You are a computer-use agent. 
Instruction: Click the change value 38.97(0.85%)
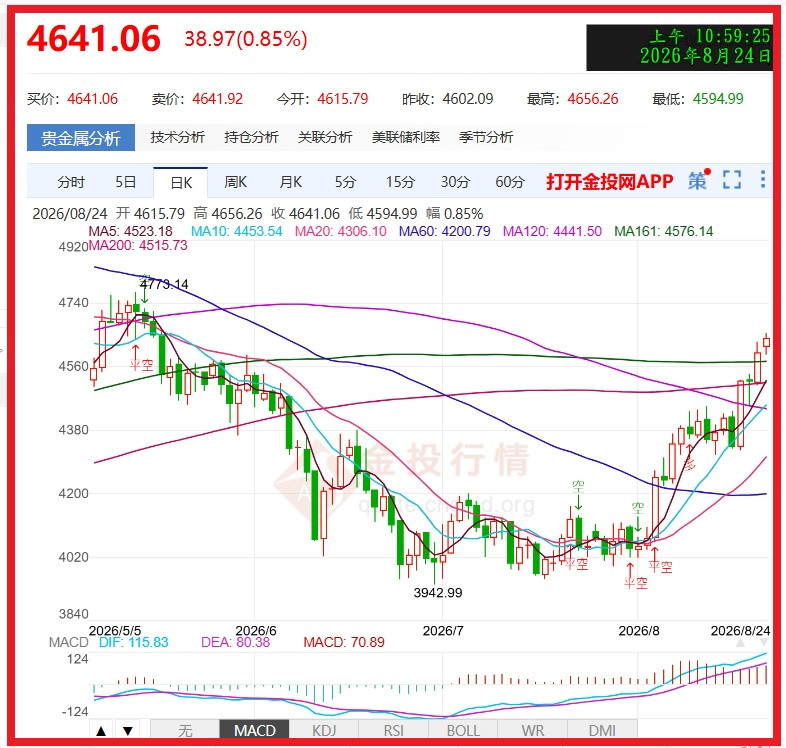[246, 39]
